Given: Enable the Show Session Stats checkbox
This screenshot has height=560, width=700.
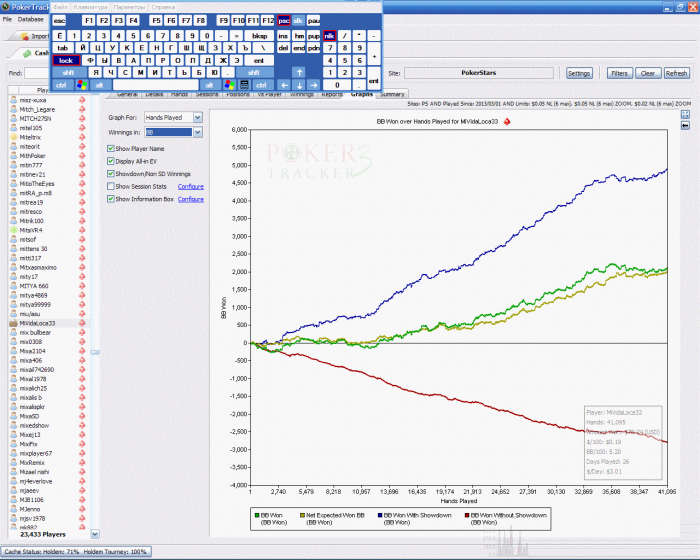Looking at the screenshot, I should click(x=111, y=186).
